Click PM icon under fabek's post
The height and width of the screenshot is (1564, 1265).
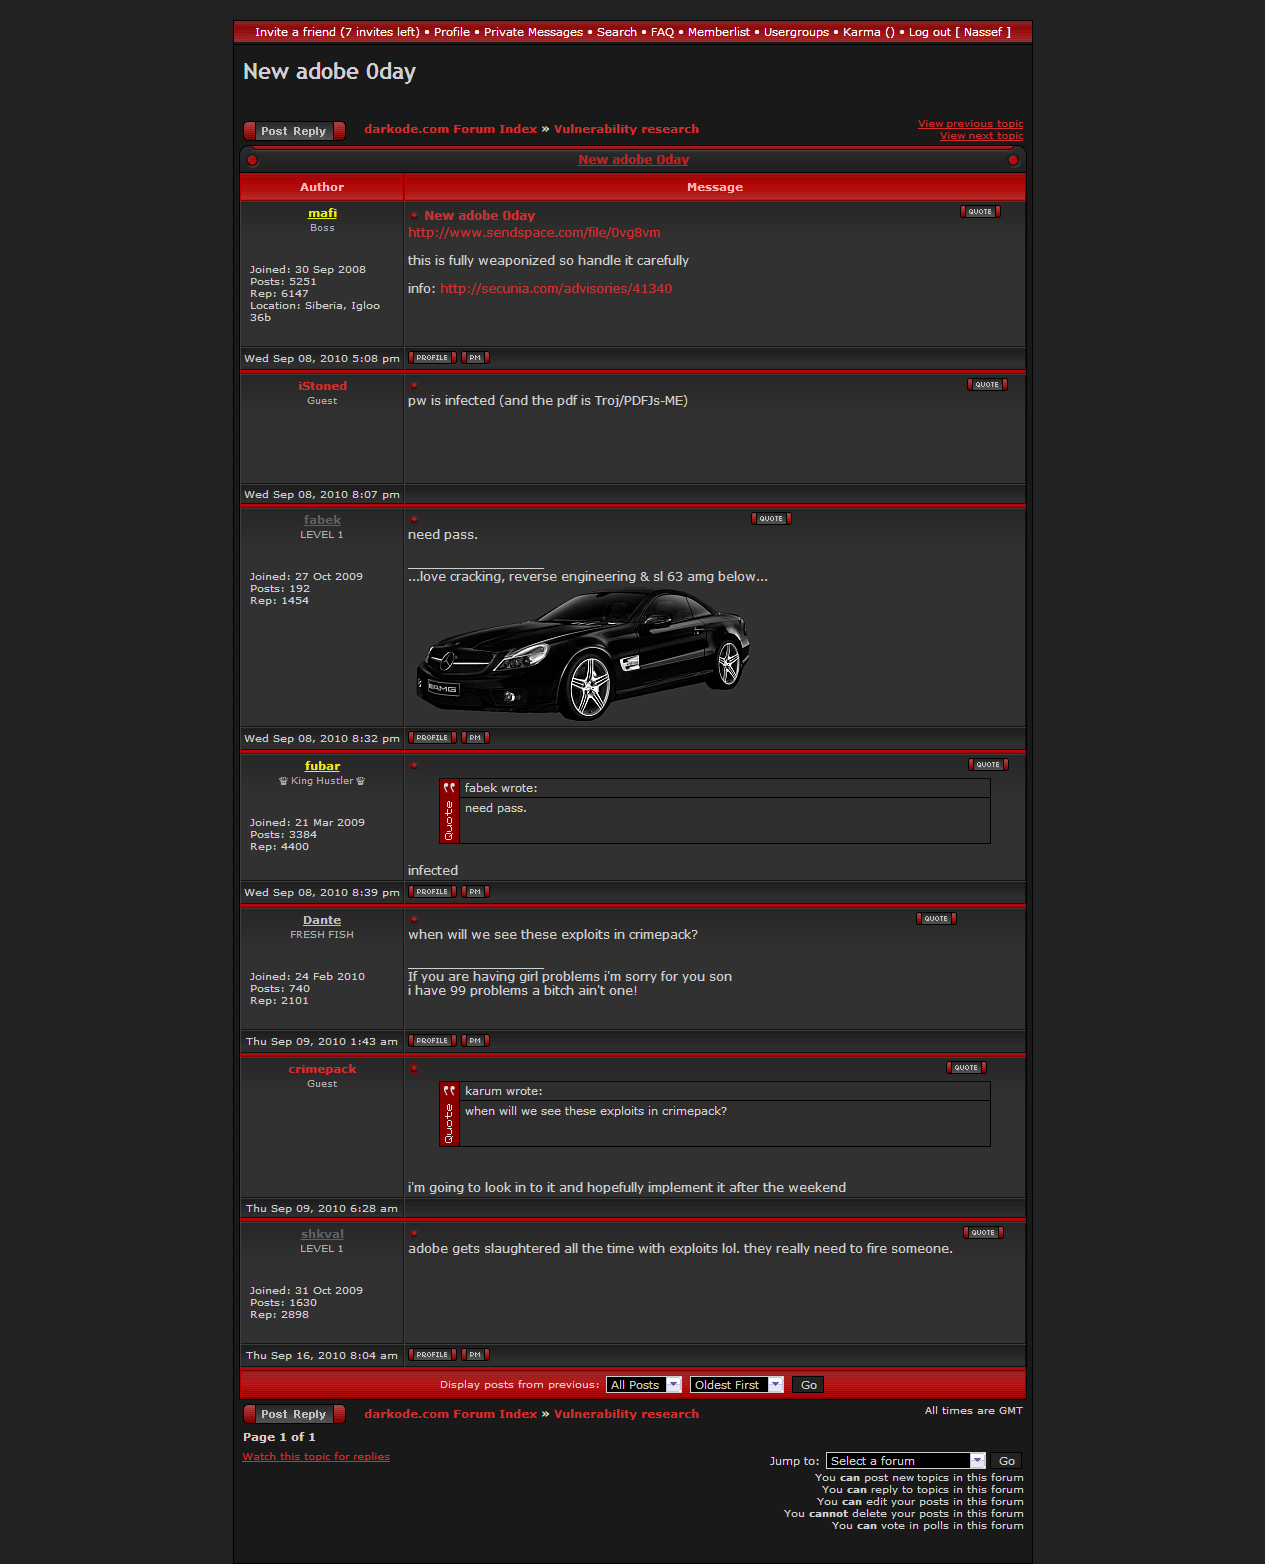coord(475,738)
